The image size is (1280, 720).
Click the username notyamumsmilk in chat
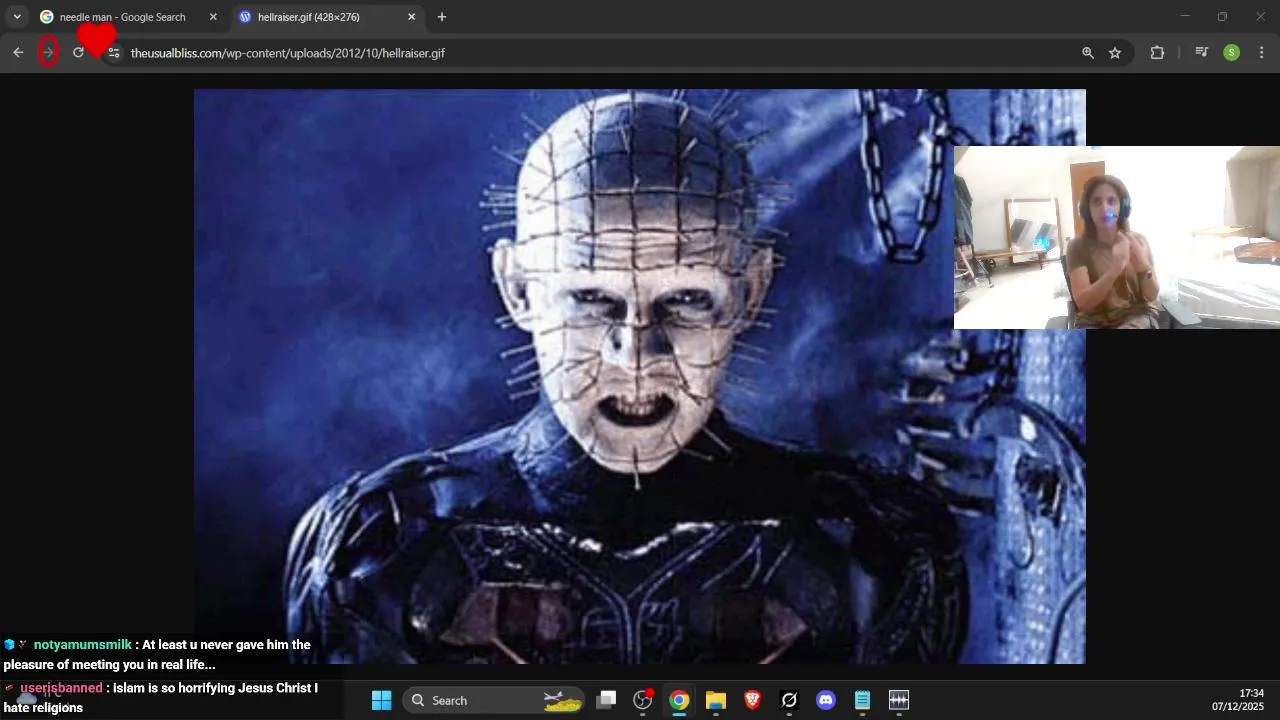[x=83, y=645]
